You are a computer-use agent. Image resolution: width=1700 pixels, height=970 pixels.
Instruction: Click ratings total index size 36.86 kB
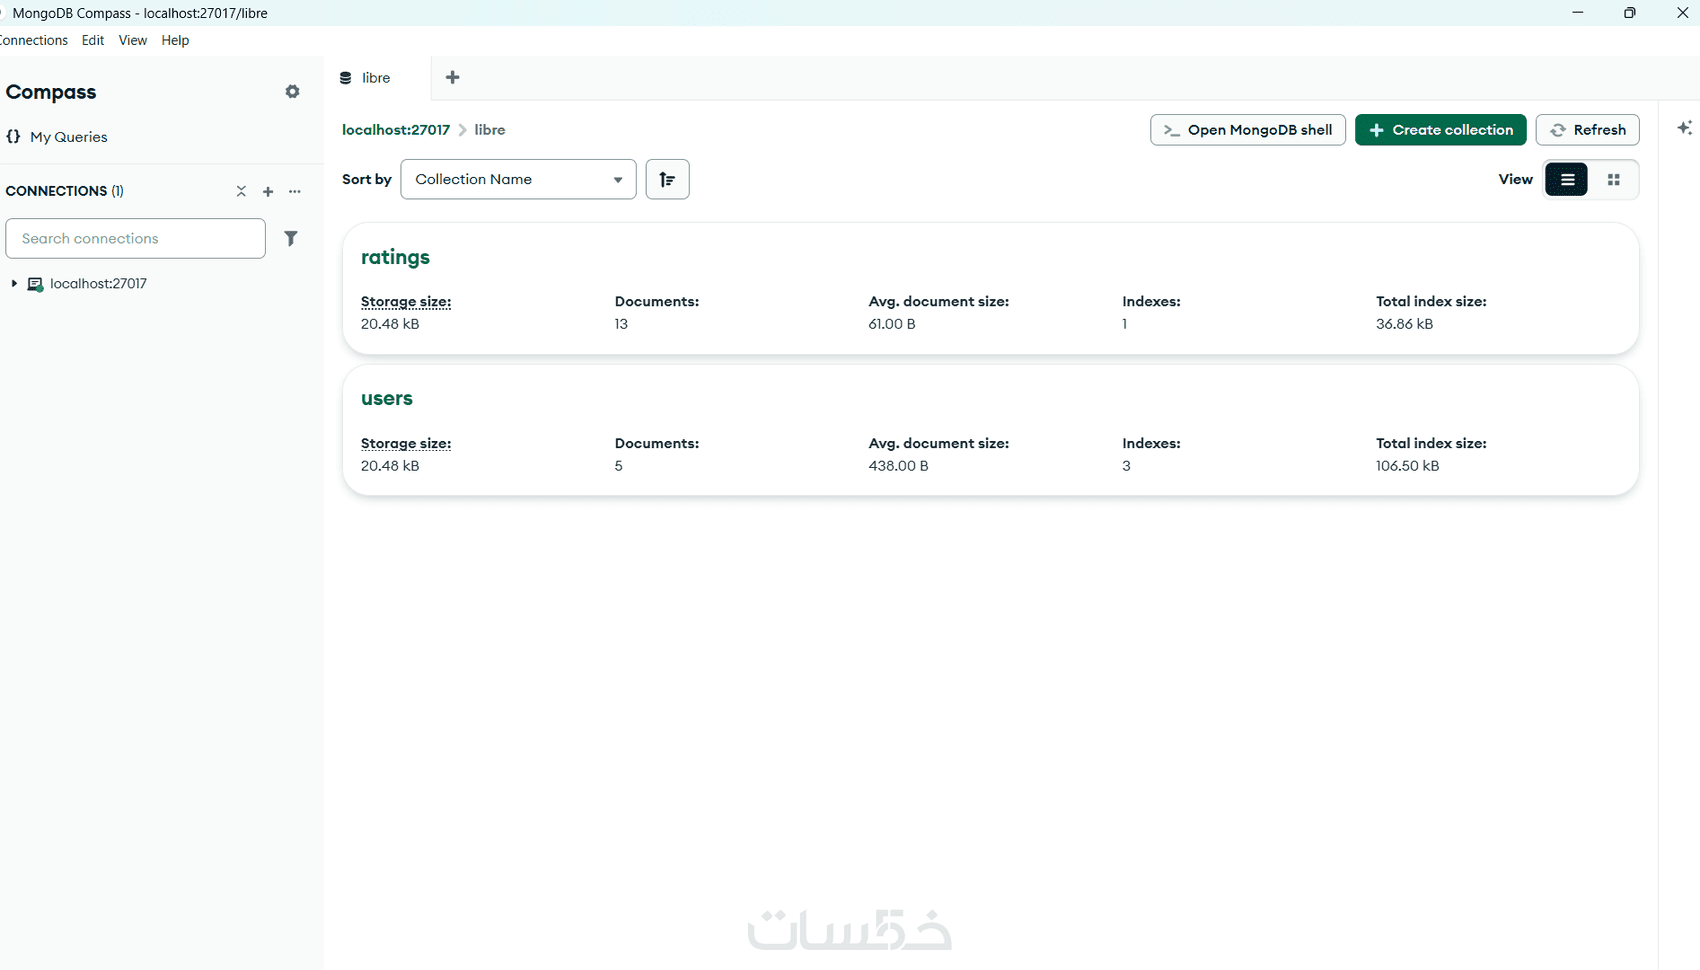coord(1404,324)
